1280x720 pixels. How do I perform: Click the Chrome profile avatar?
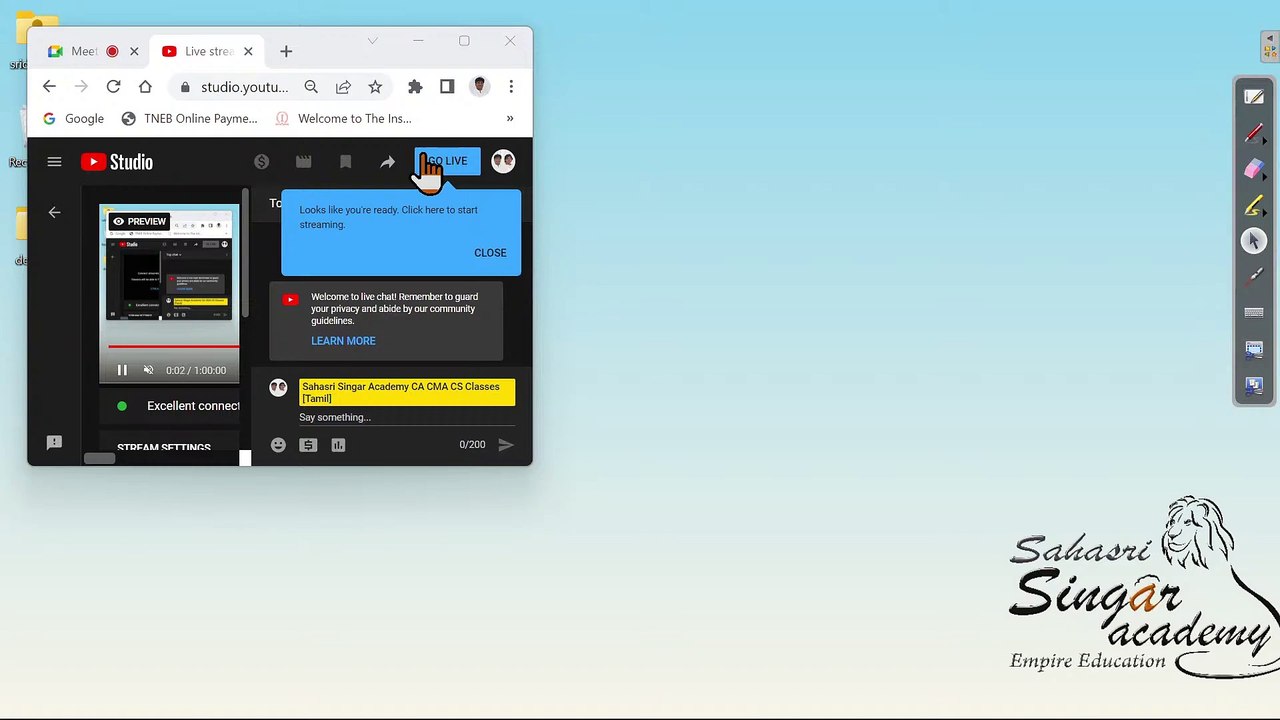pyautogui.click(x=479, y=87)
